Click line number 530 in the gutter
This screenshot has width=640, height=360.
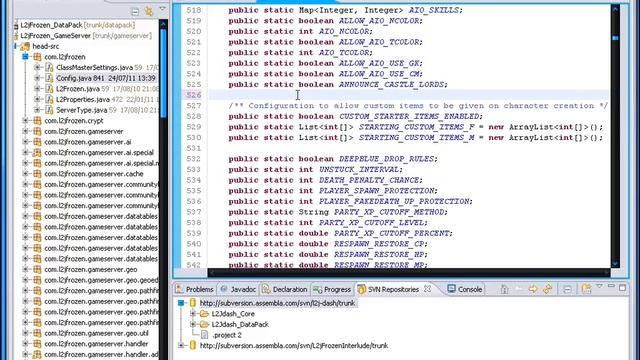193,138
